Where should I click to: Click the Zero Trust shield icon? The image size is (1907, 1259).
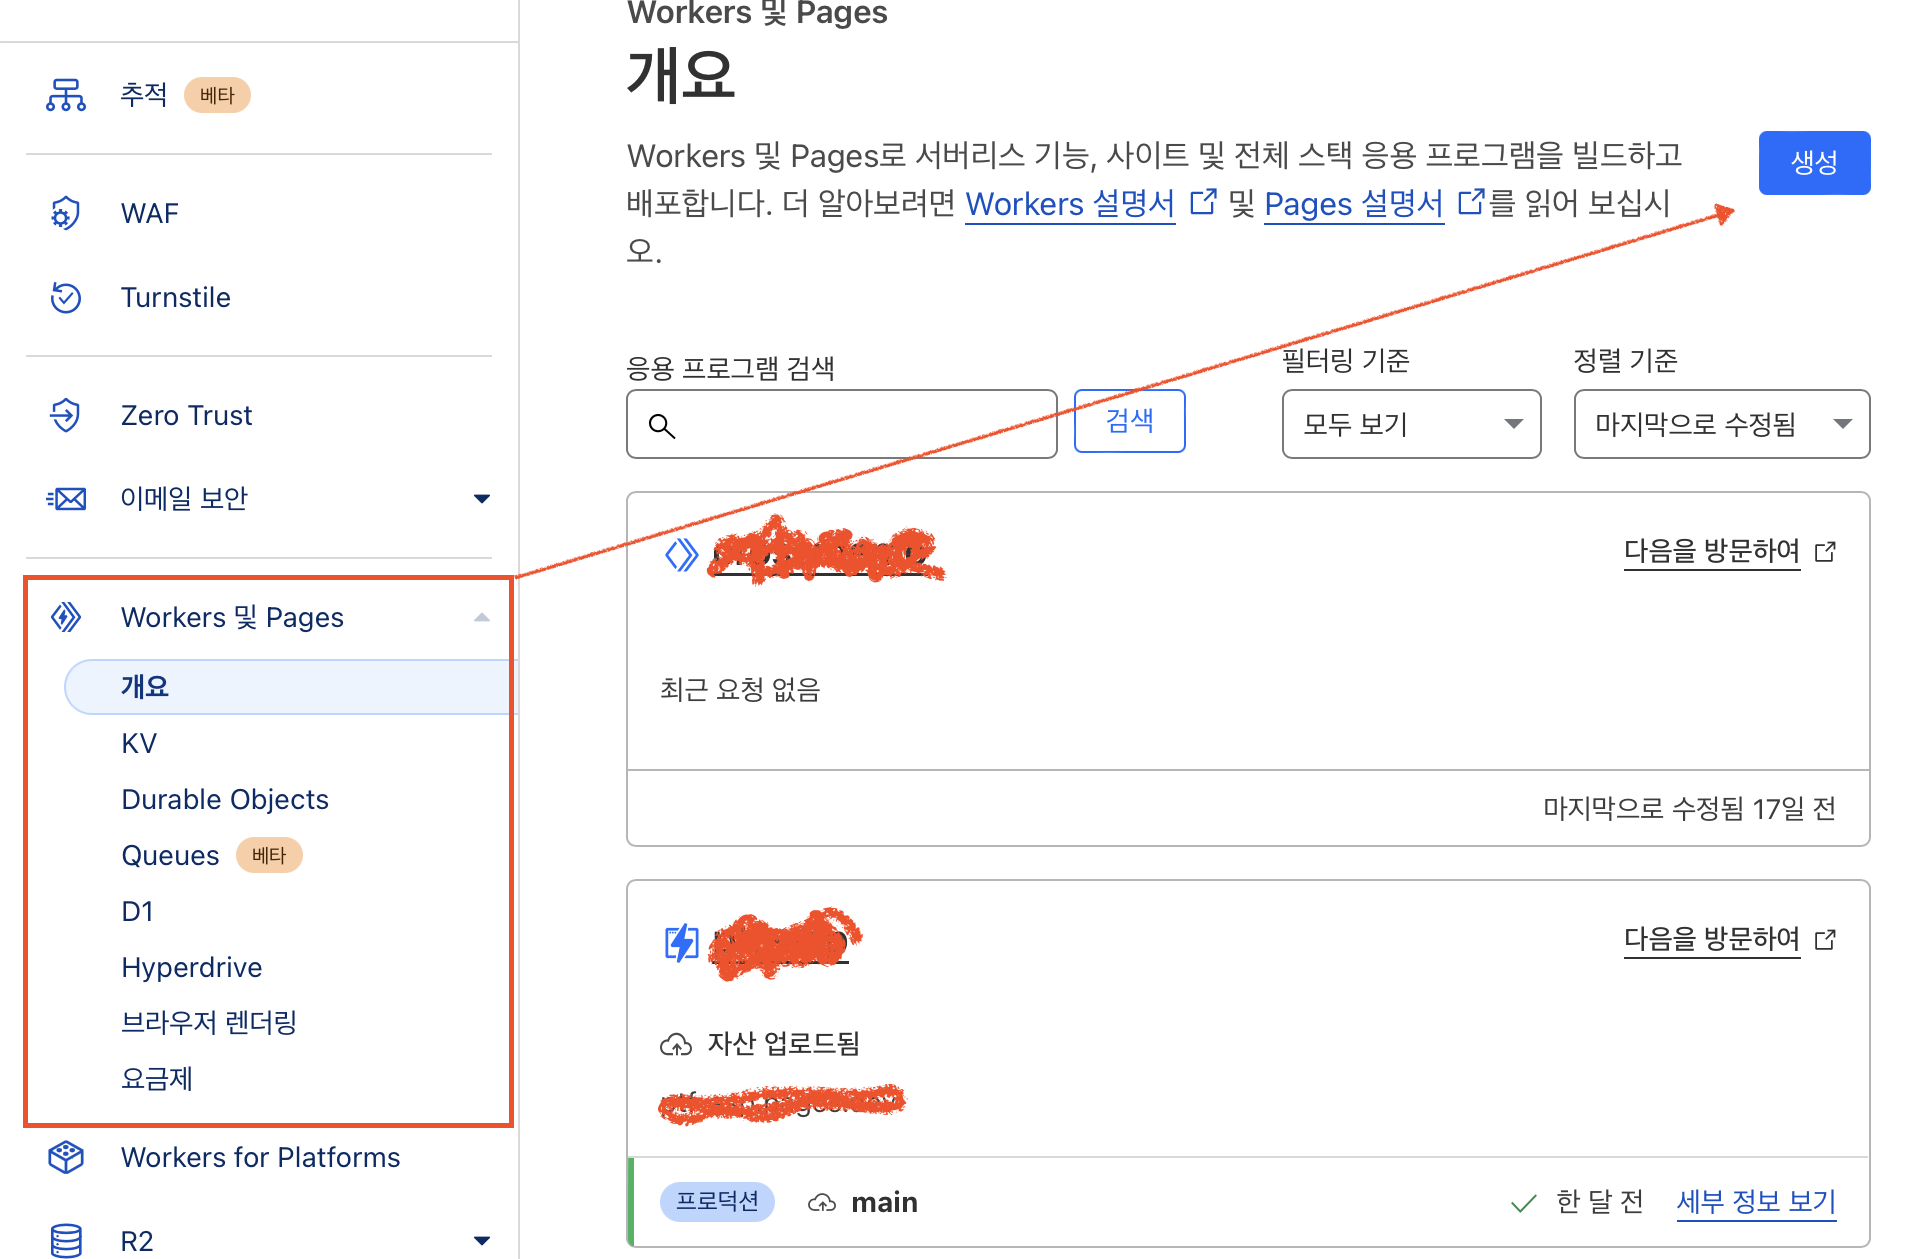66,415
